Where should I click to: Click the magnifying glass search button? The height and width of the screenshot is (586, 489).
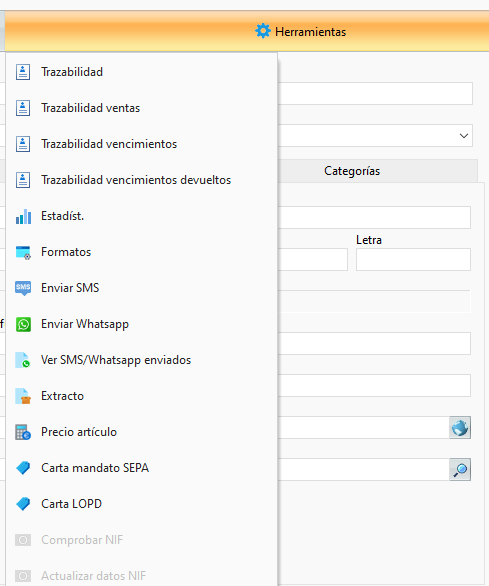pos(460,469)
